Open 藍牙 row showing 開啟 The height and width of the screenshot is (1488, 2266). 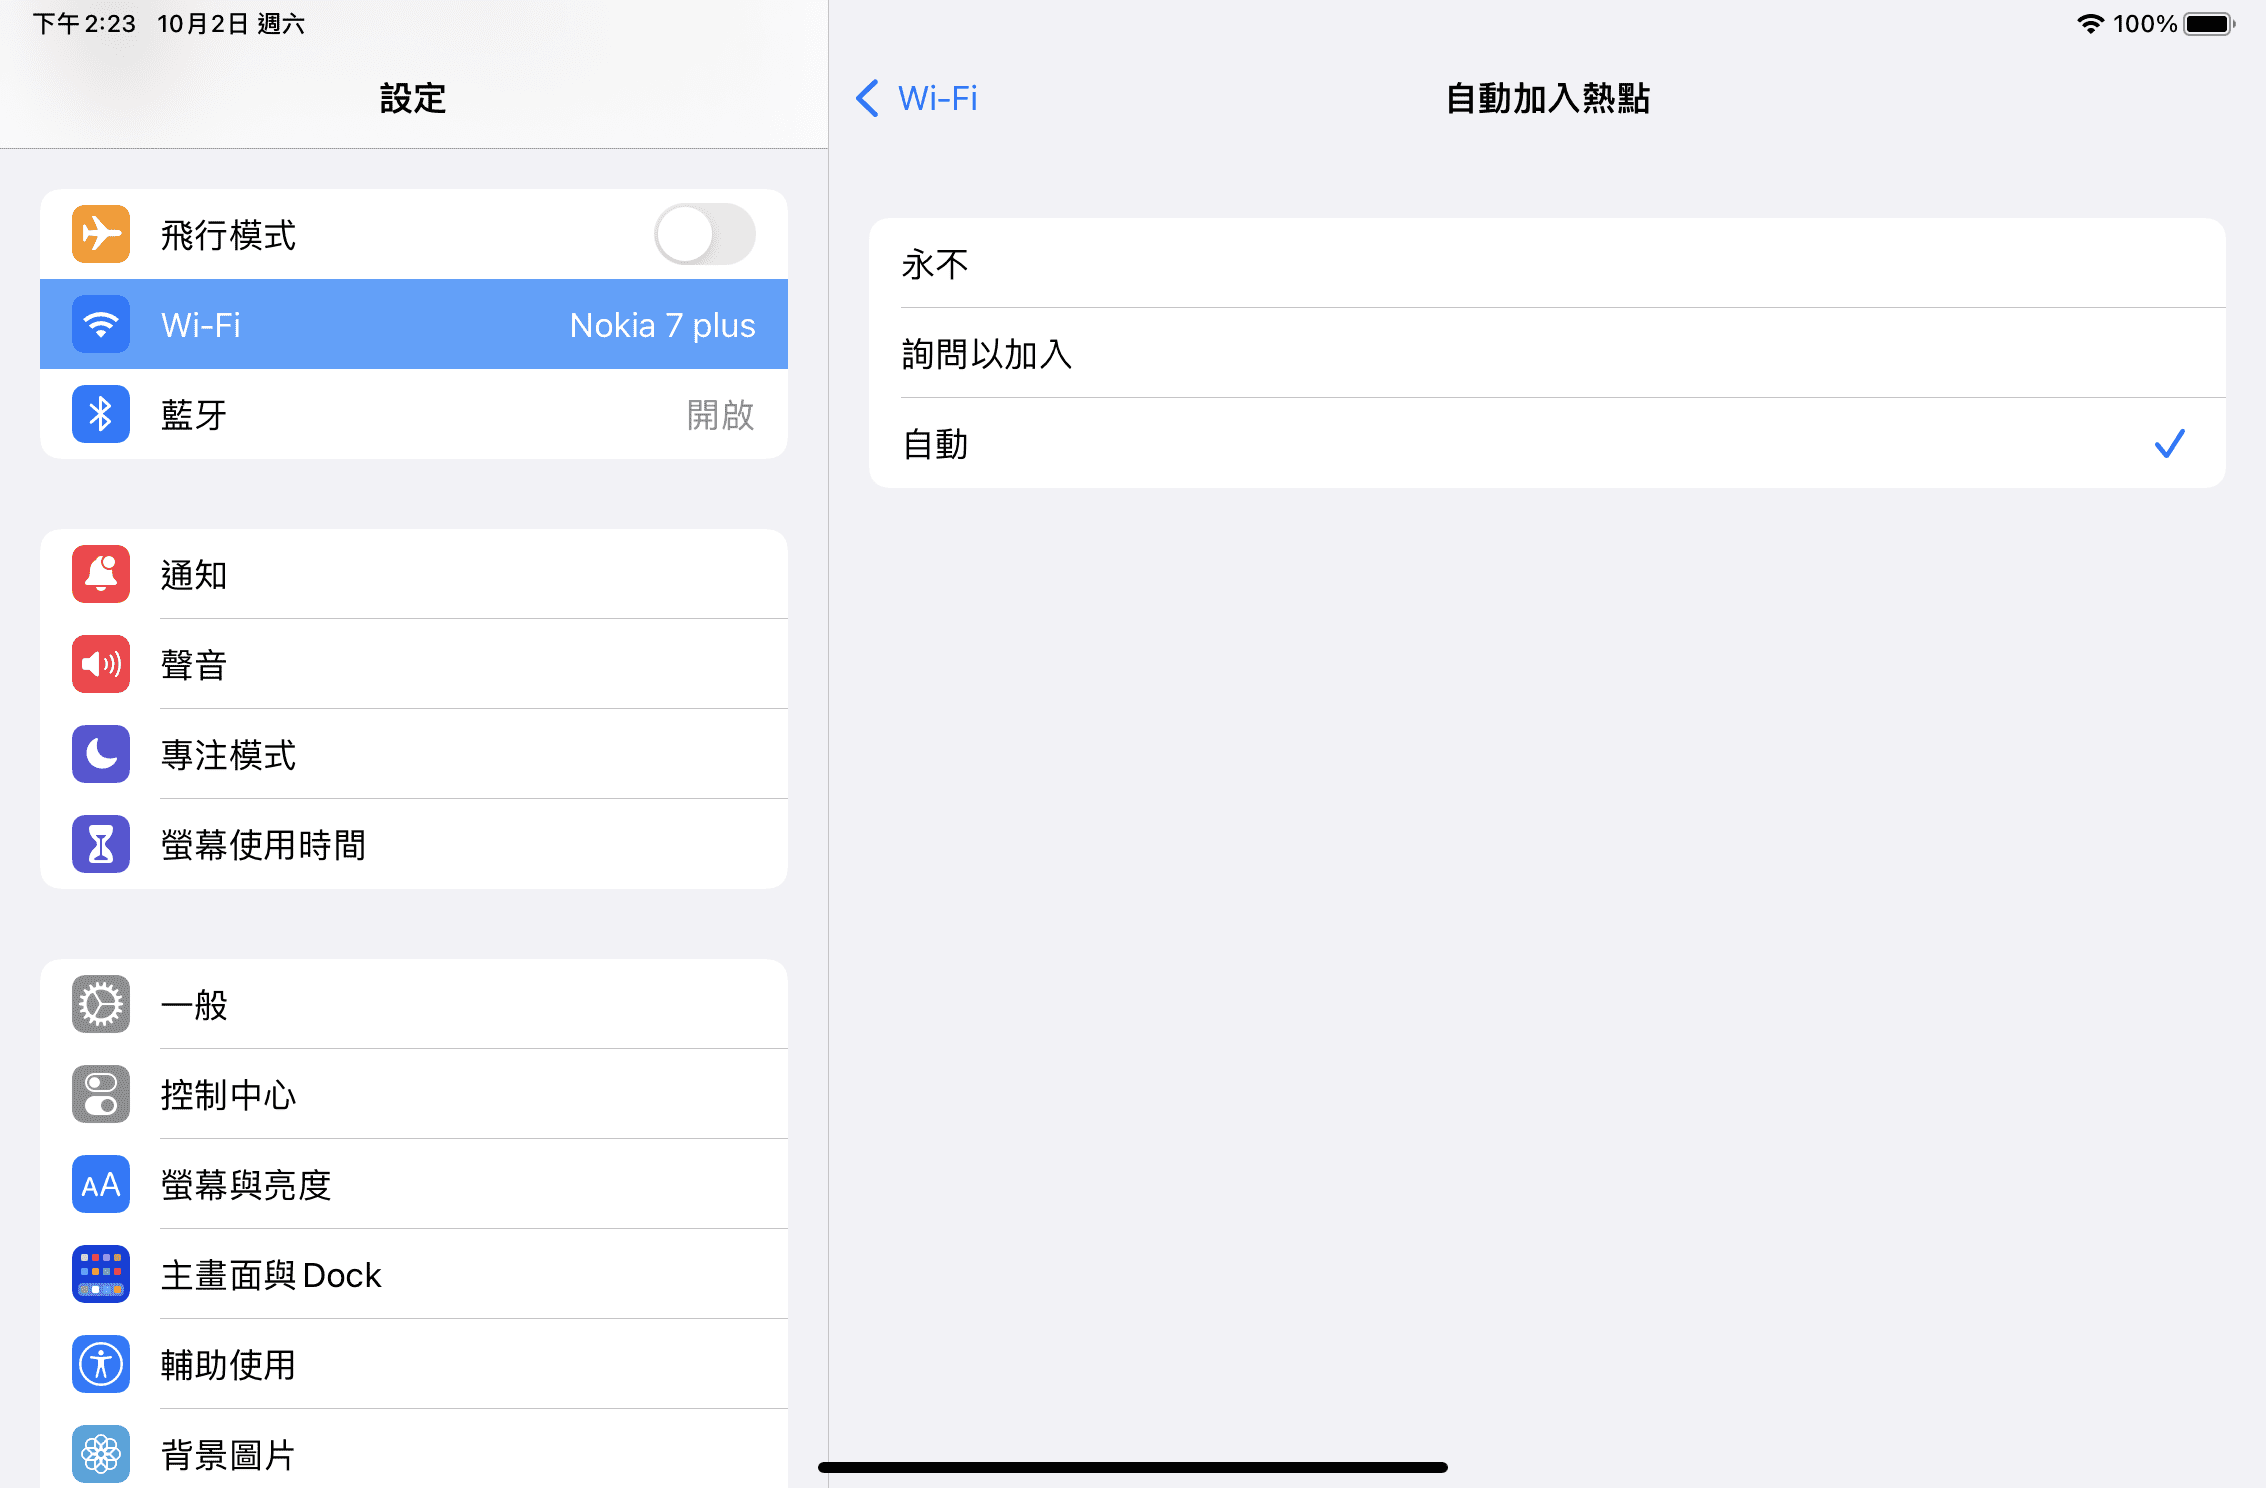pyautogui.click(x=414, y=414)
